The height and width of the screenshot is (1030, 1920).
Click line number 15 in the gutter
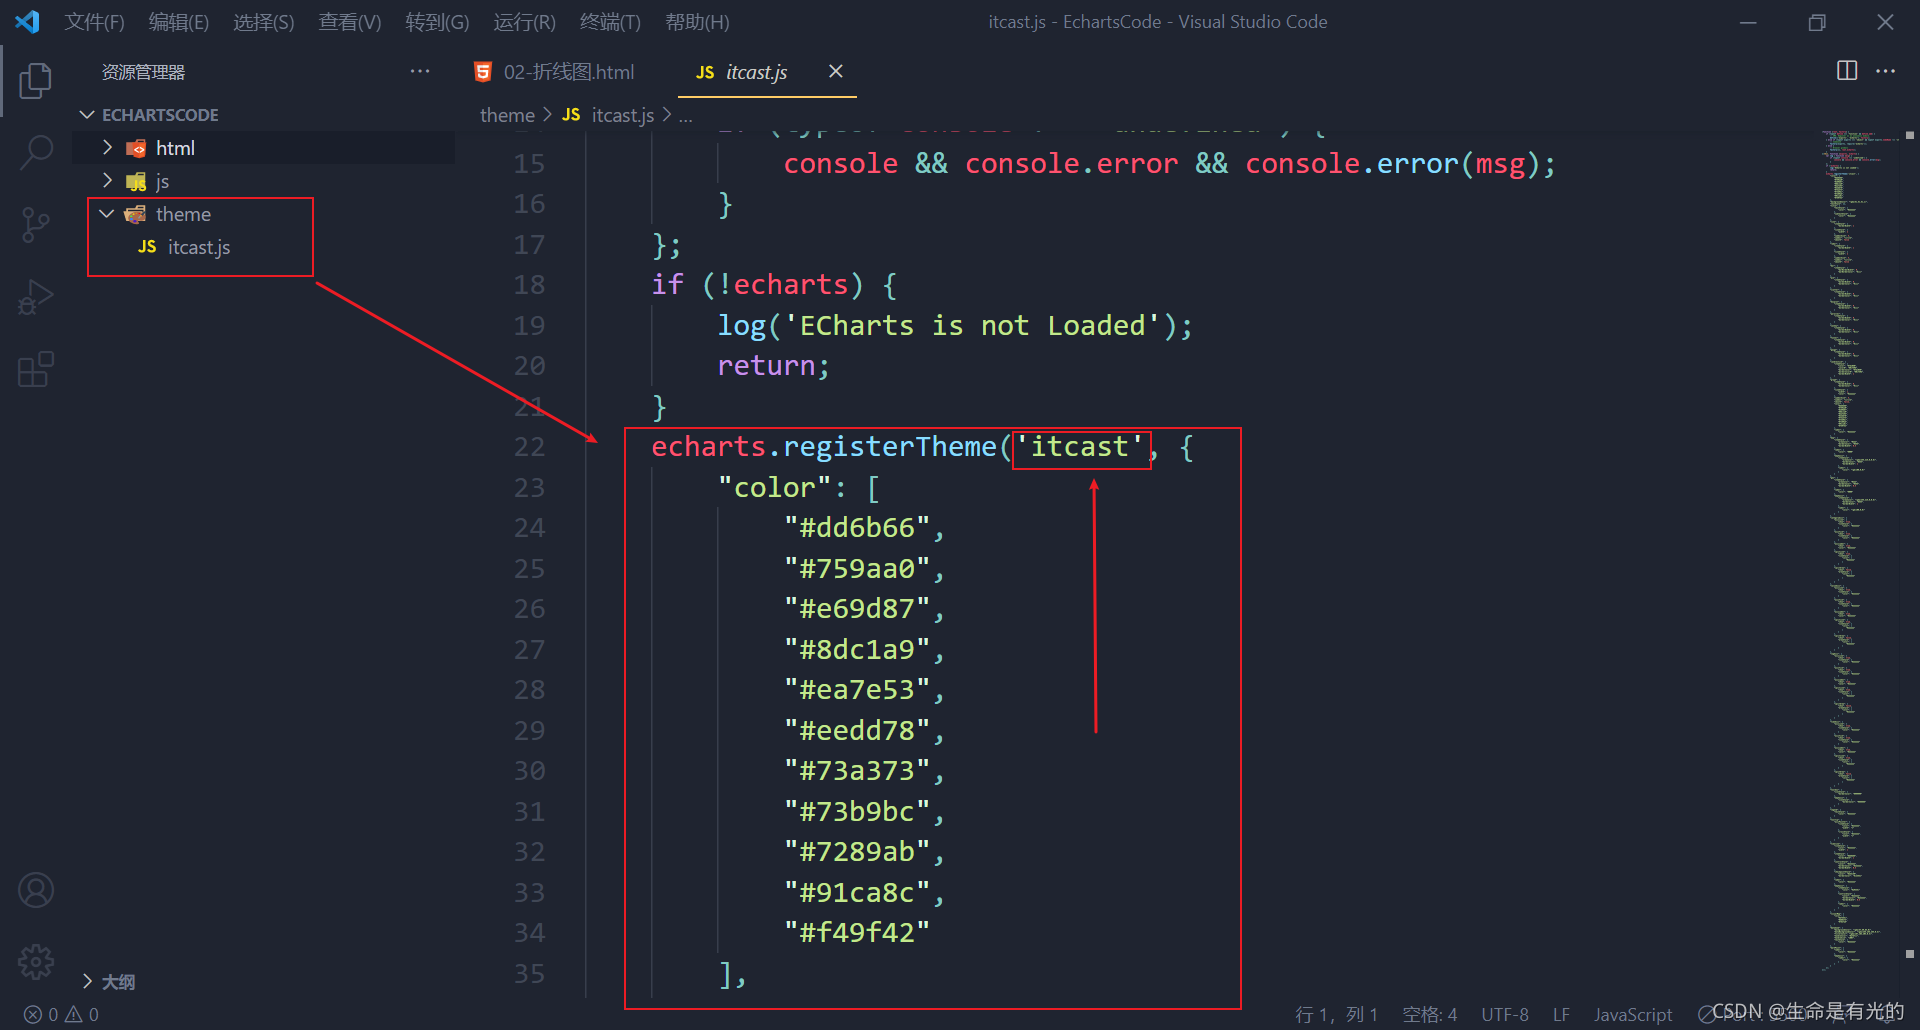pos(529,164)
